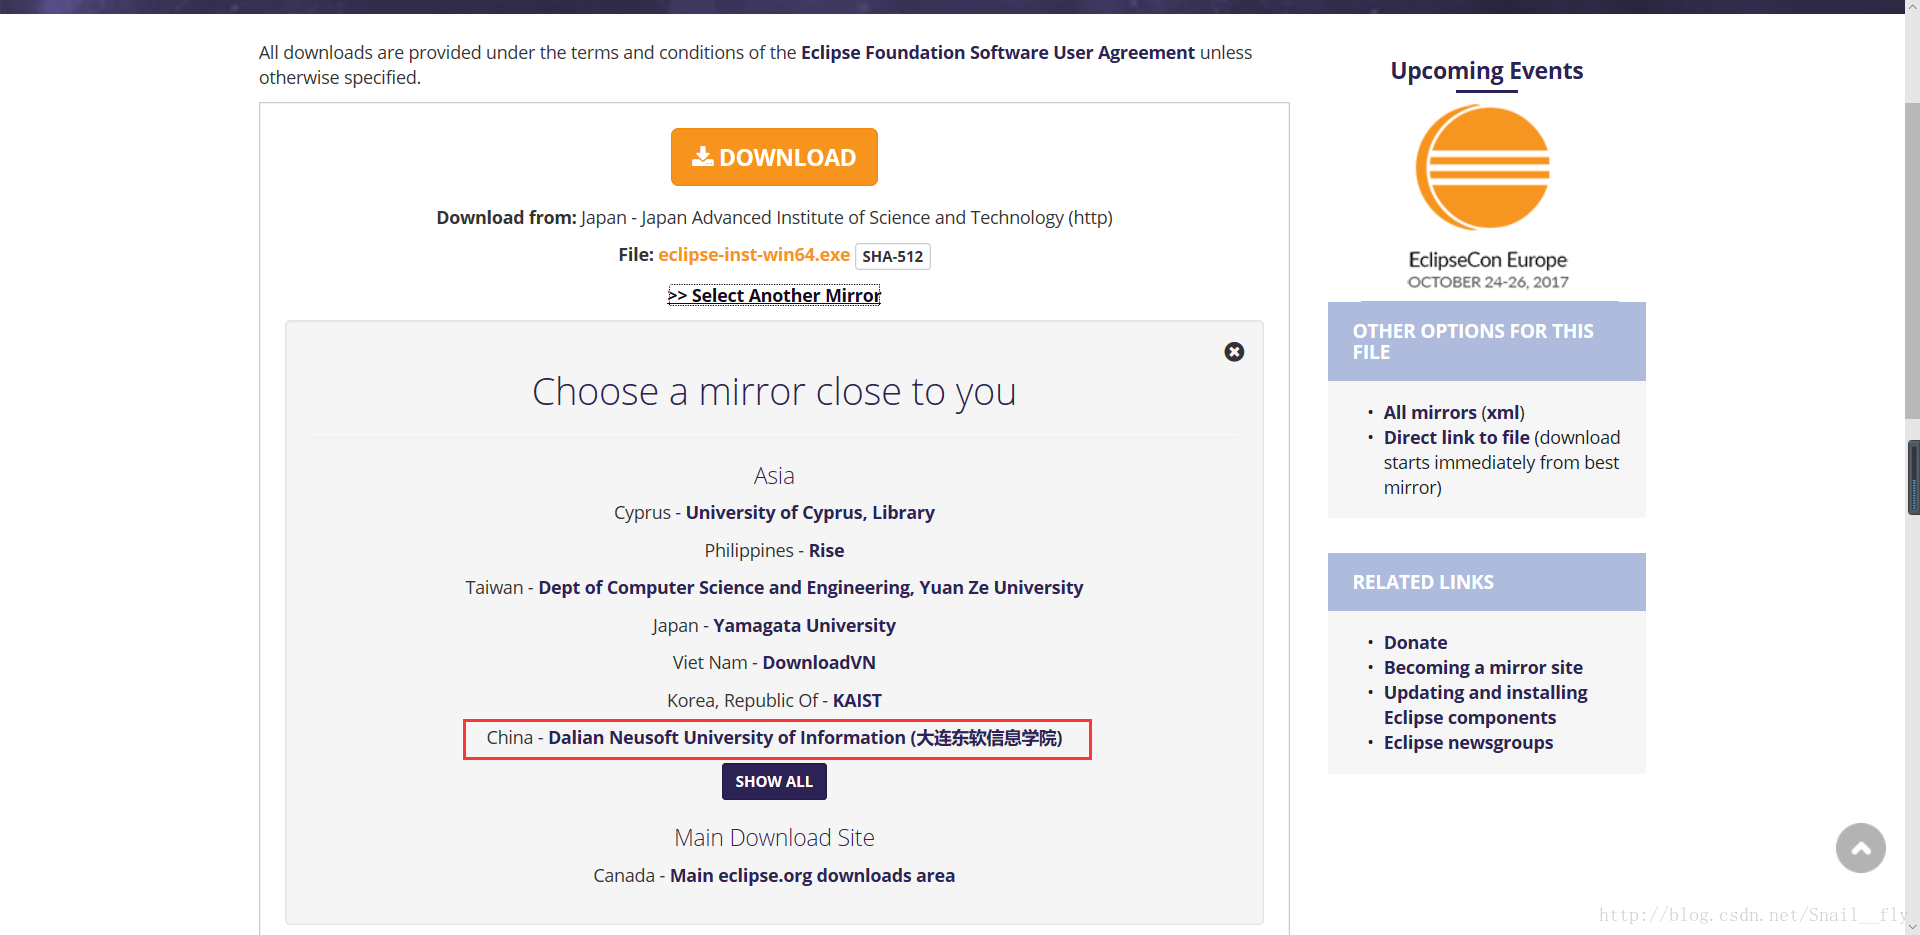Click the back-to-top arrow icon

[x=1860, y=848]
